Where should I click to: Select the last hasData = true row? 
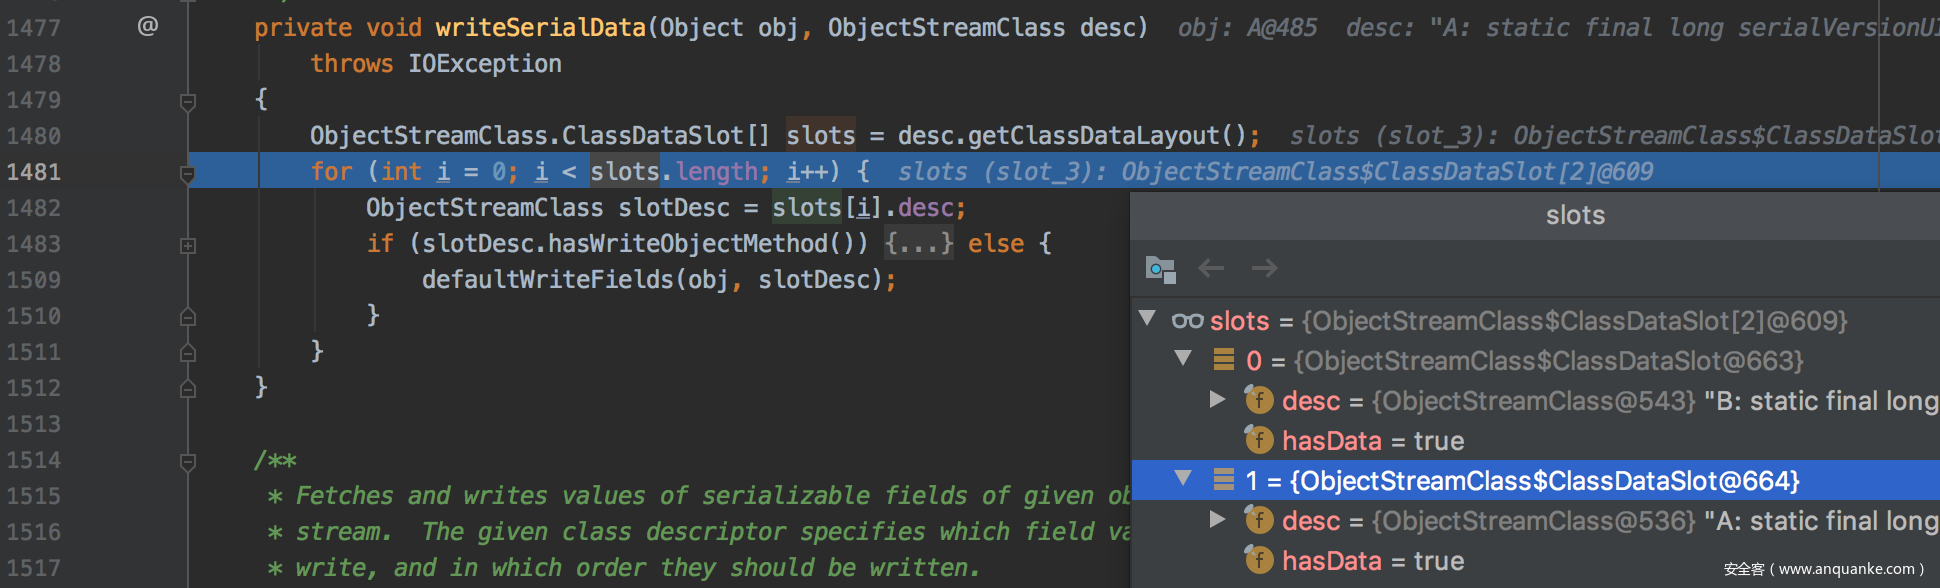coord(1372,561)
